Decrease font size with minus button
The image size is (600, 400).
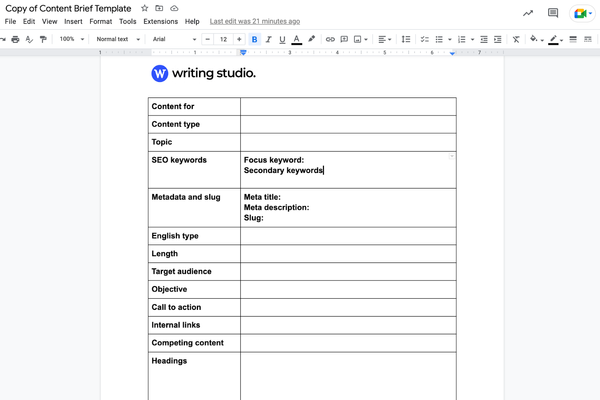(207, 39)
